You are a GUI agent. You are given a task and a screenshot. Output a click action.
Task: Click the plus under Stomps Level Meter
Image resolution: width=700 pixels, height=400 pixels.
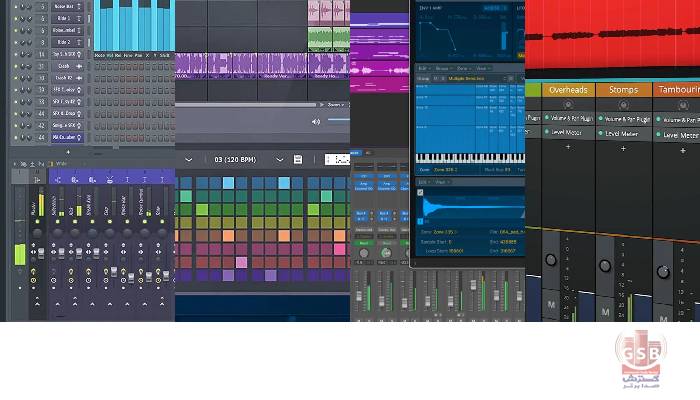(624, 147)
